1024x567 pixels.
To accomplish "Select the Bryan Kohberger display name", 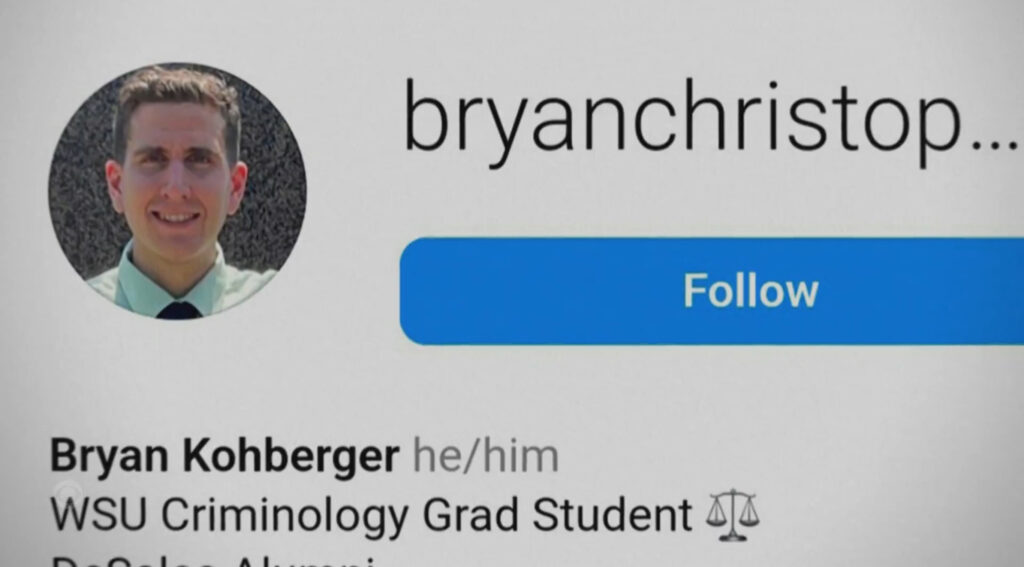I will pyautogui.click(x=225, y=456).
